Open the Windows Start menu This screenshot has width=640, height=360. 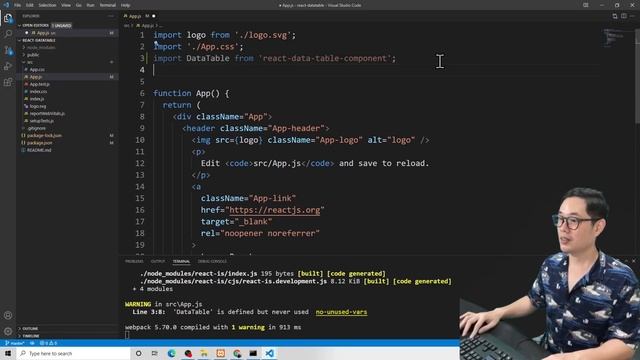(8, 353)
